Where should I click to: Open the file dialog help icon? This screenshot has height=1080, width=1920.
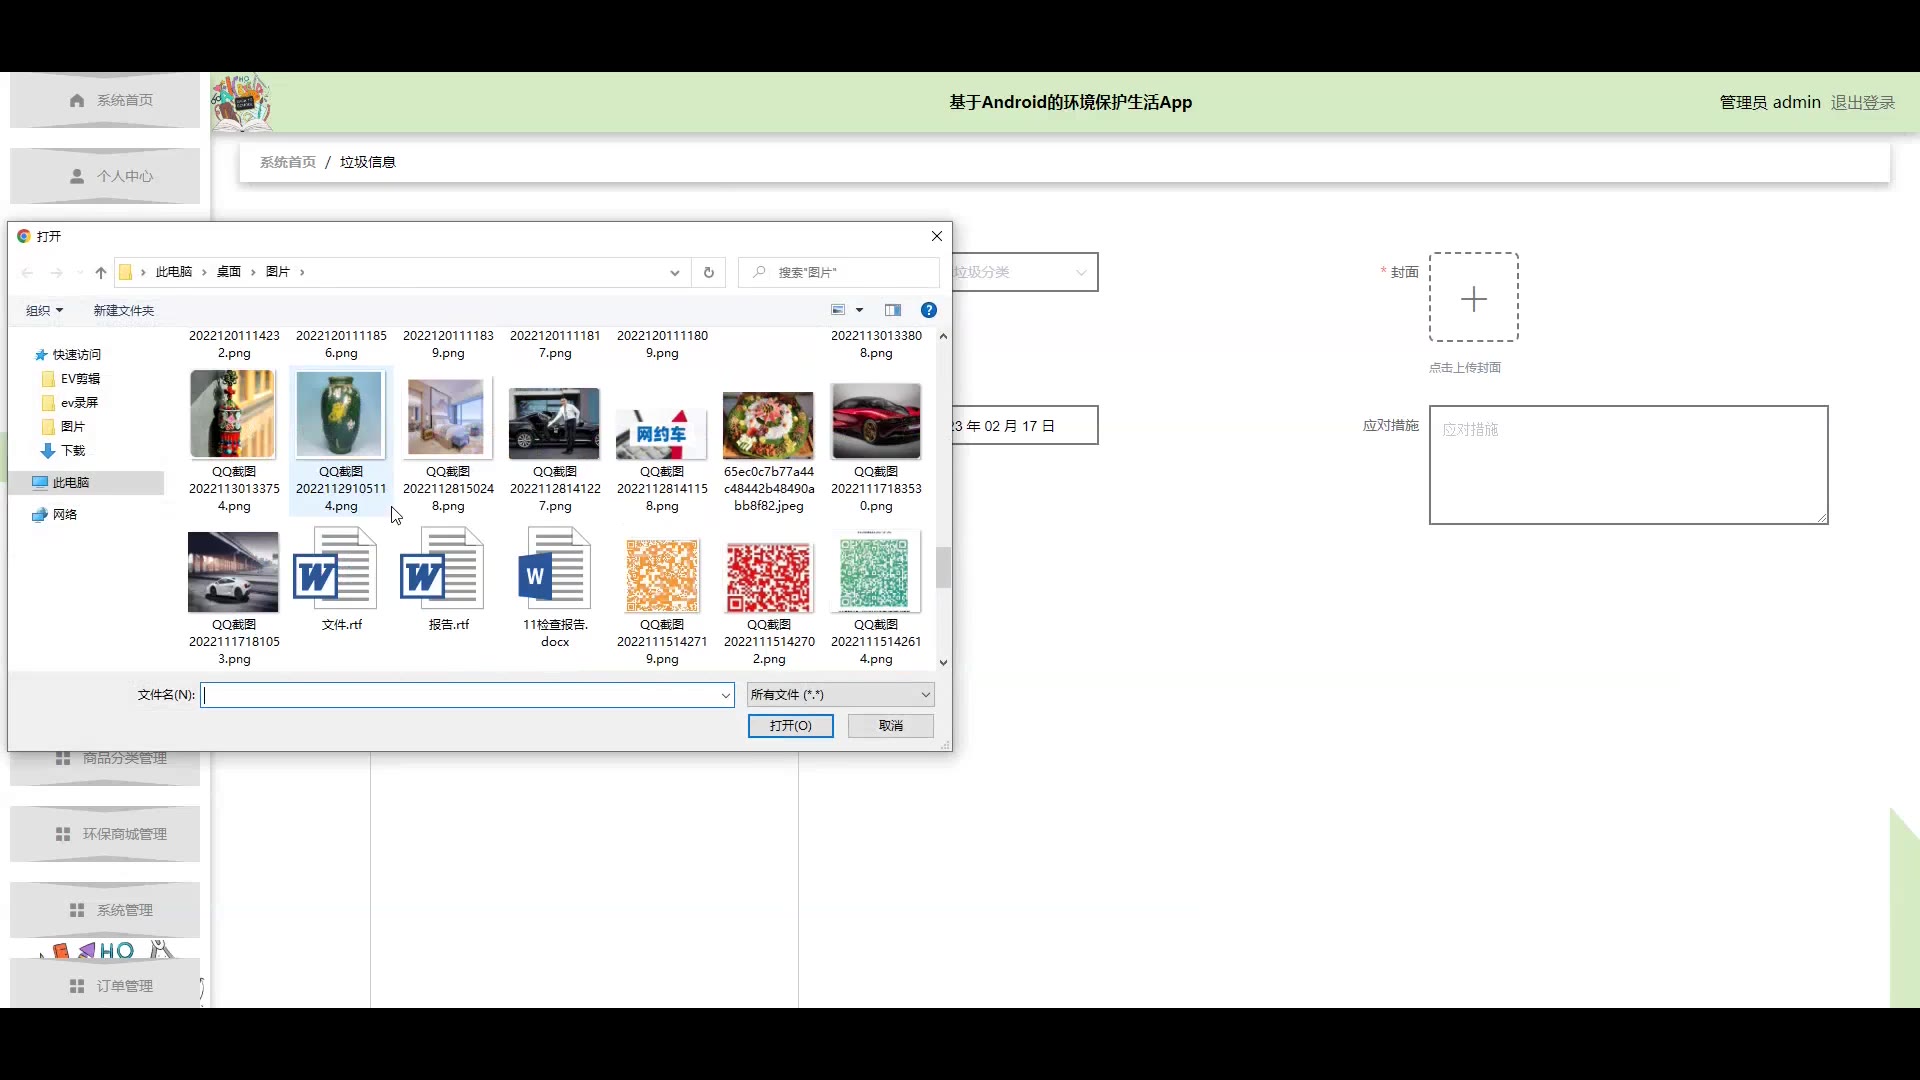click(x=928, y=310)
